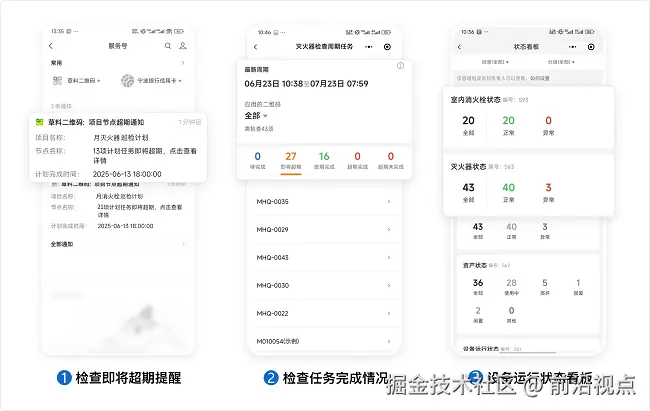
Task: Tap back arrow on 服务号 screen
Action: coord(51,46)
